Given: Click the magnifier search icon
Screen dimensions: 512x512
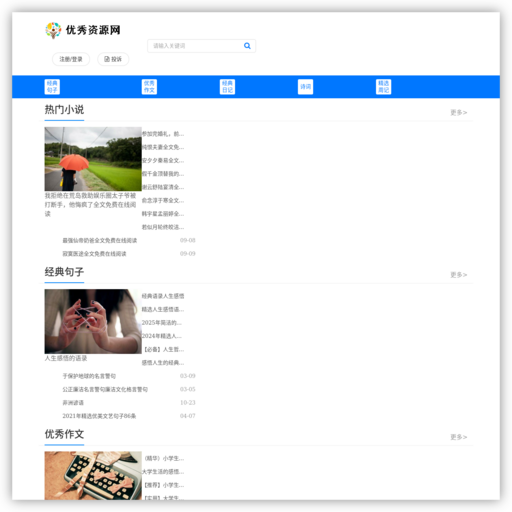Looking at the screenshot, I should [247, 46].
